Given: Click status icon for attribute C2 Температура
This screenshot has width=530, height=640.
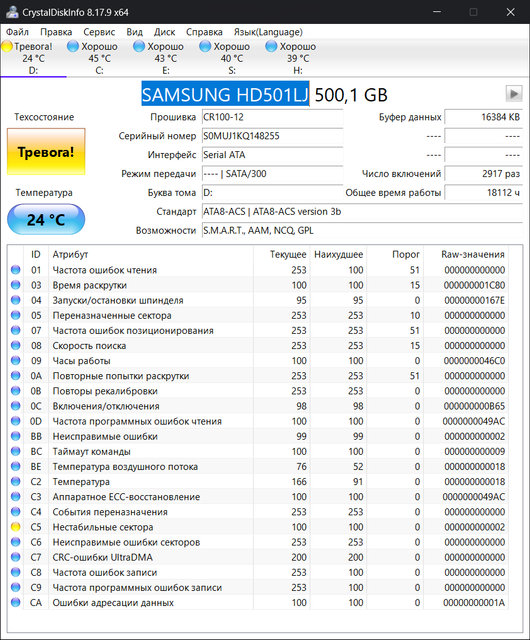Looking at the screenshot, I should tap(16, 481).
